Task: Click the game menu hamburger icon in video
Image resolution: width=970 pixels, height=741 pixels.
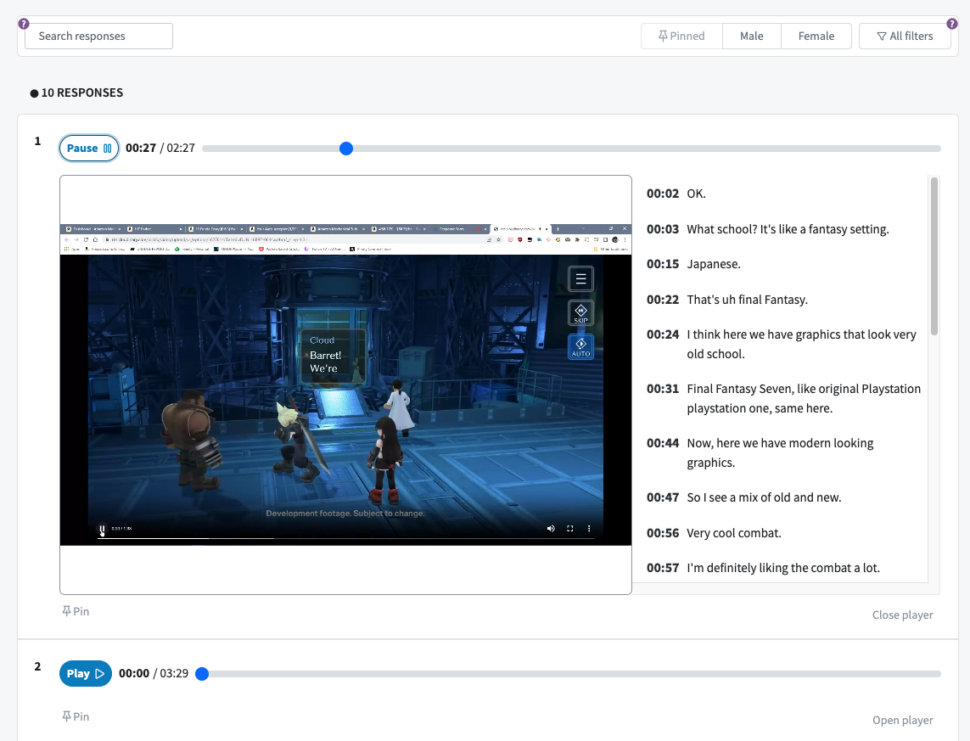Action: [581, 278]
